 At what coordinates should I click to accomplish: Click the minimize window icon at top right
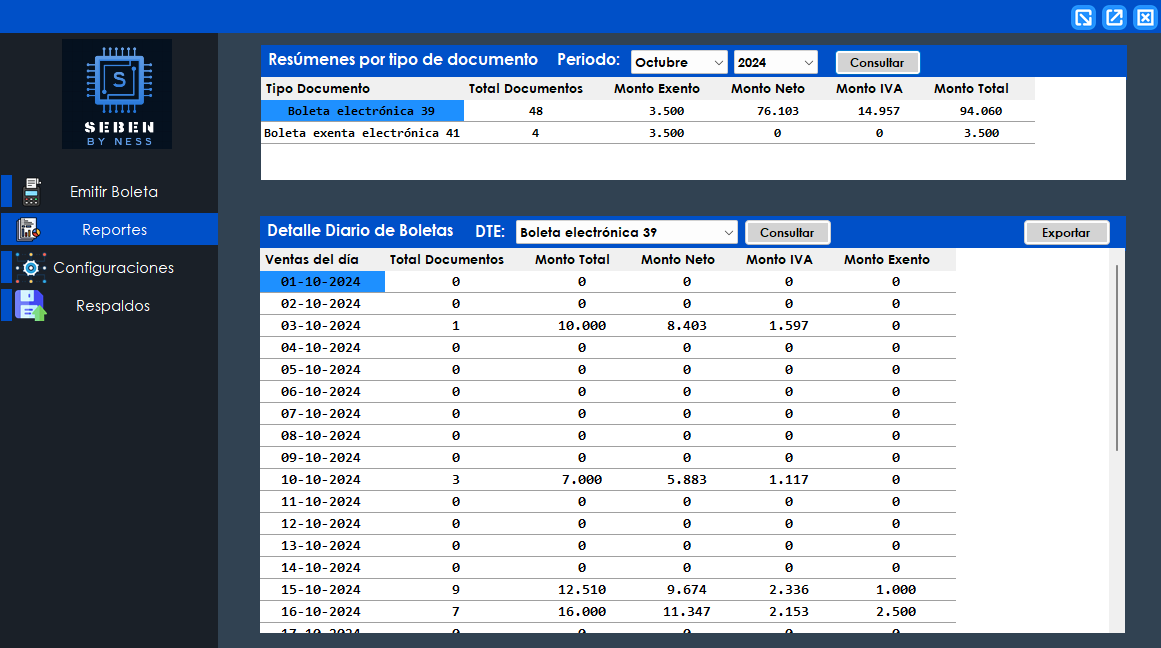click(1083, 17)
